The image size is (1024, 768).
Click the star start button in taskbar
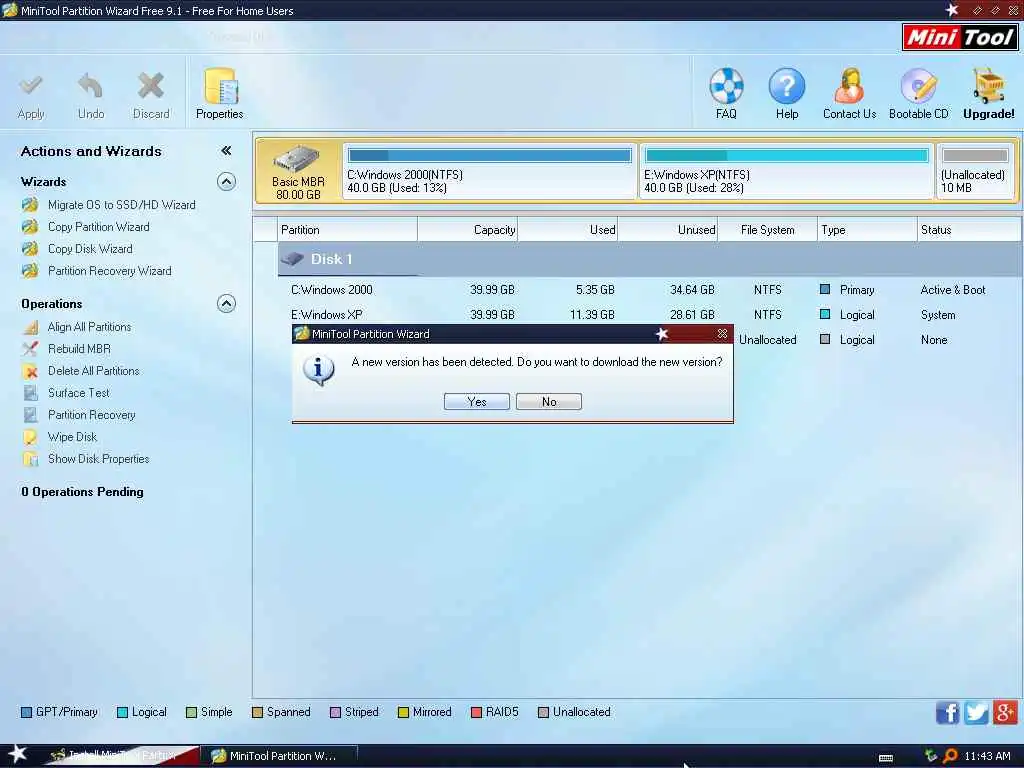(x=18, y=754)
